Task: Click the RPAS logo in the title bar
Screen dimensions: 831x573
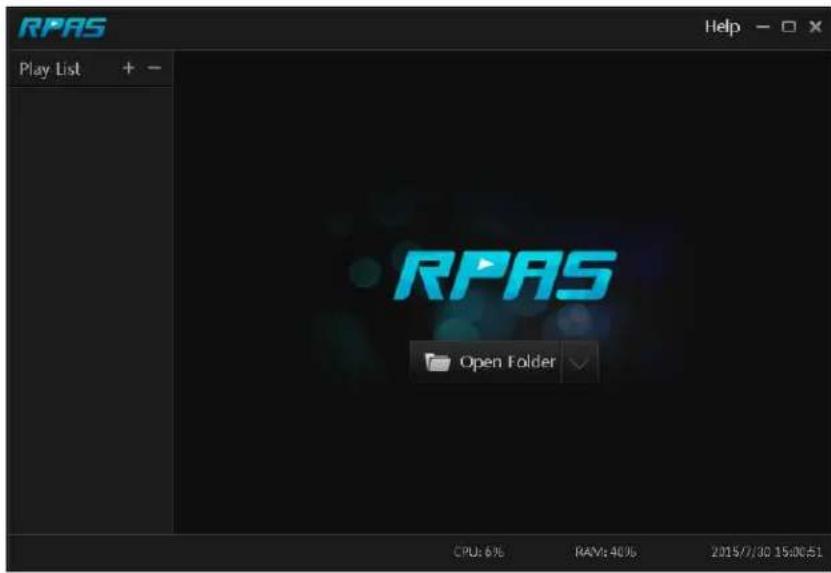Action: (63, 28)
